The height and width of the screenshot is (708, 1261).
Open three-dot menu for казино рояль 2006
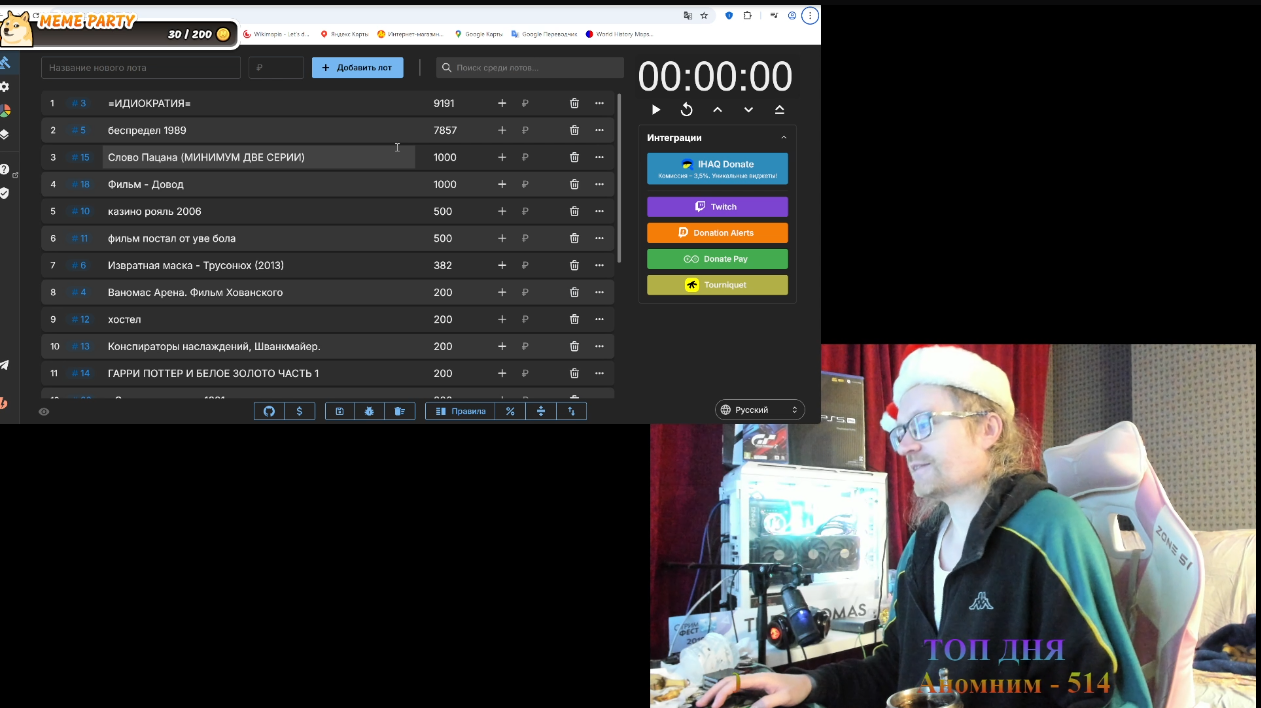(599, 211)
